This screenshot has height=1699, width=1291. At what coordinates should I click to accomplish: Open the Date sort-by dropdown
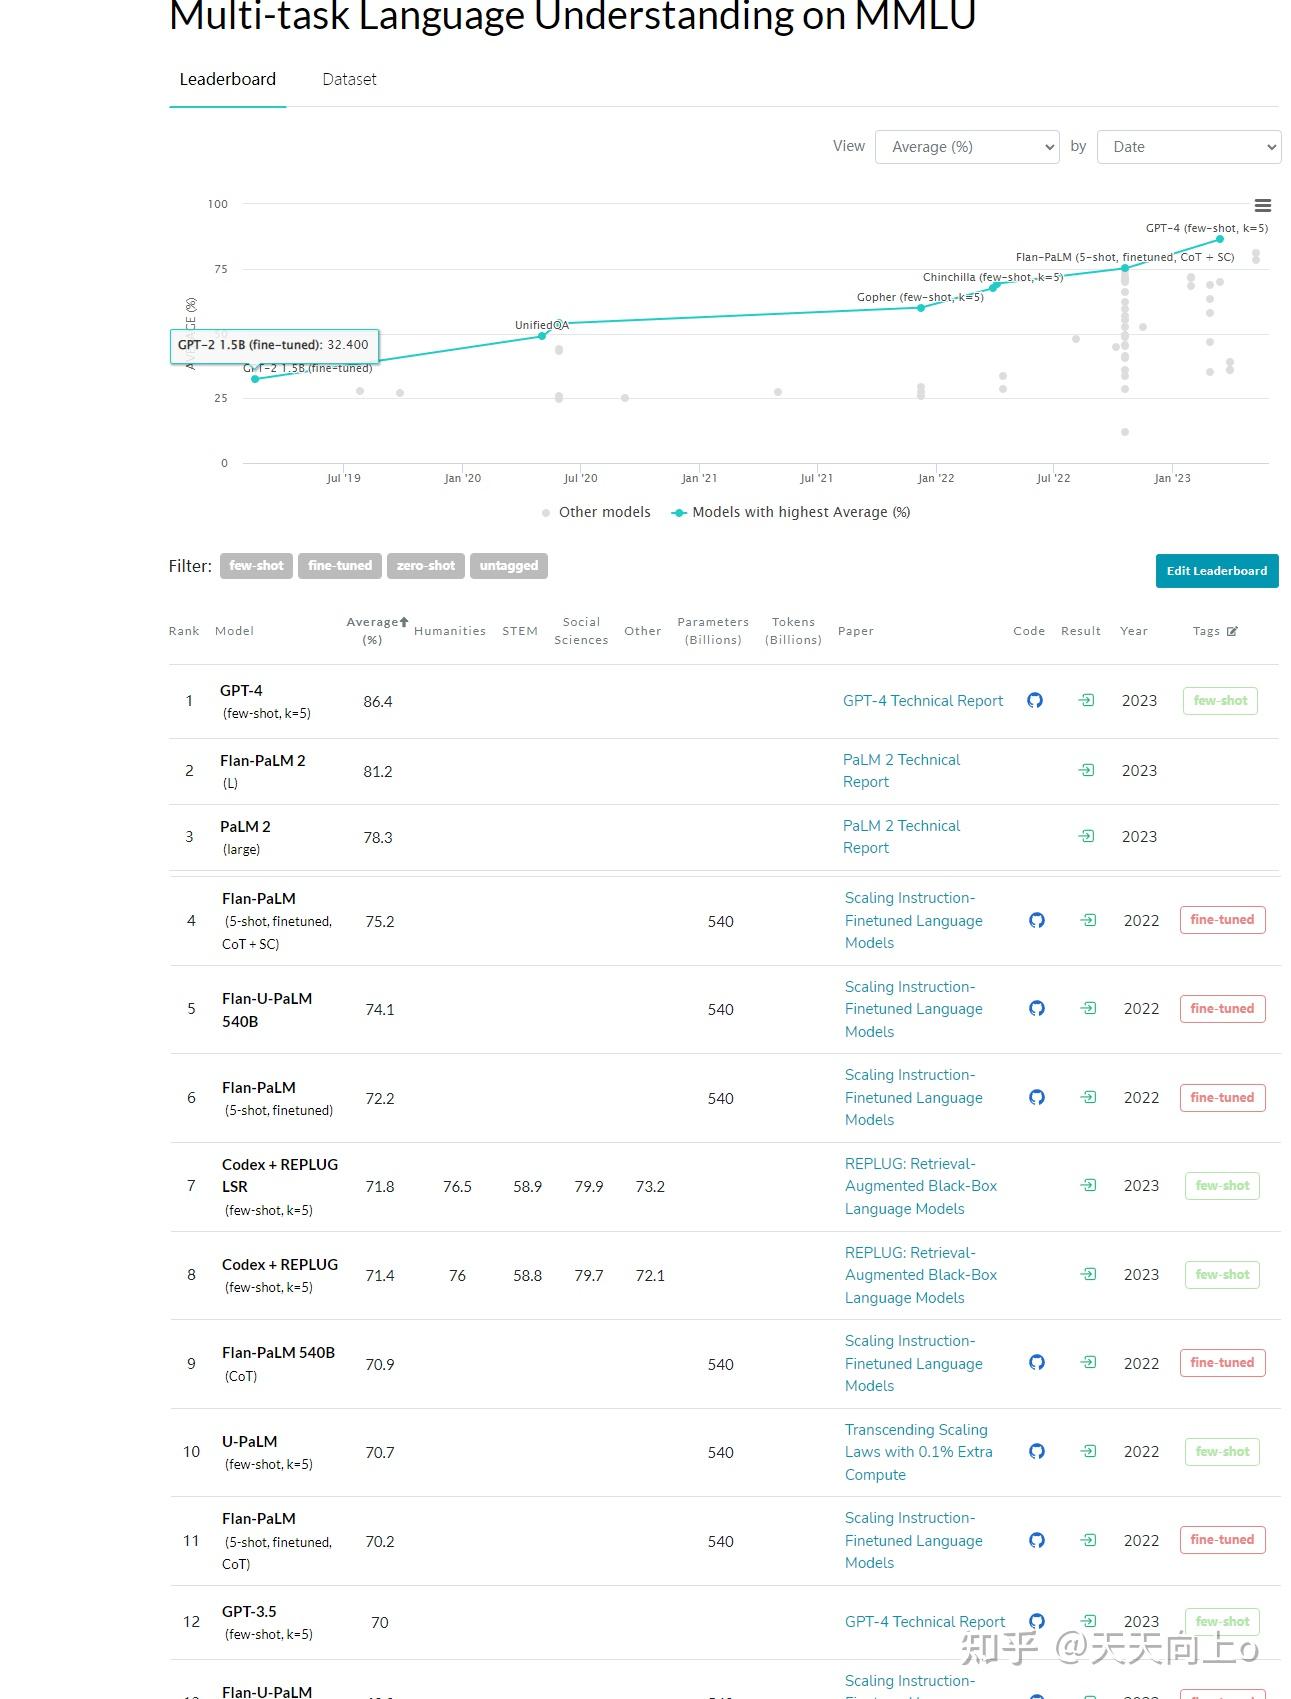coord(1188,147)
